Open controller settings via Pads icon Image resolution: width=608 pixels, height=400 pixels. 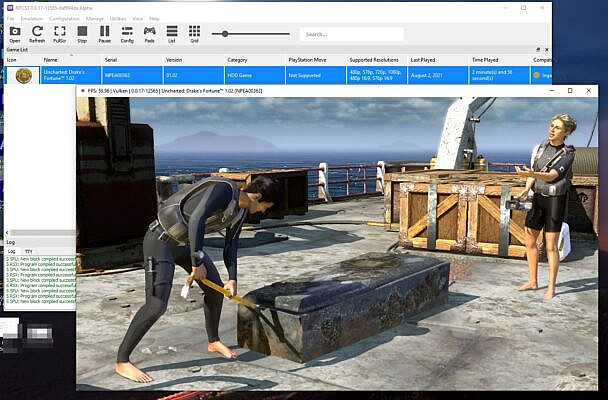[x=150, y=34]
